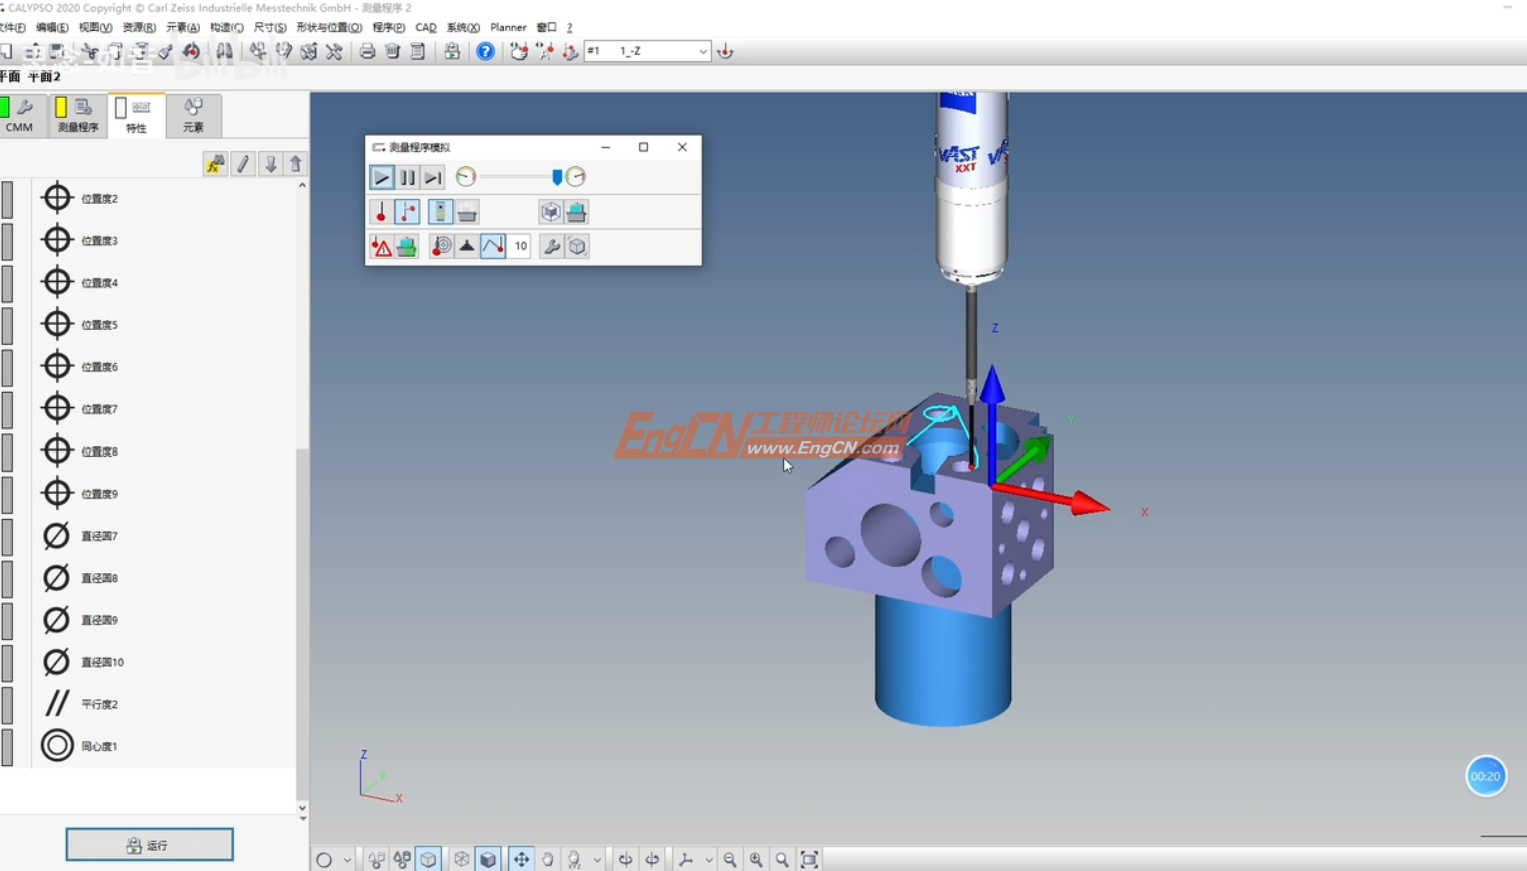The width and height of the screenshot is (1527, 871).
Task: Open the CAD menu
Action: point(425,27)
